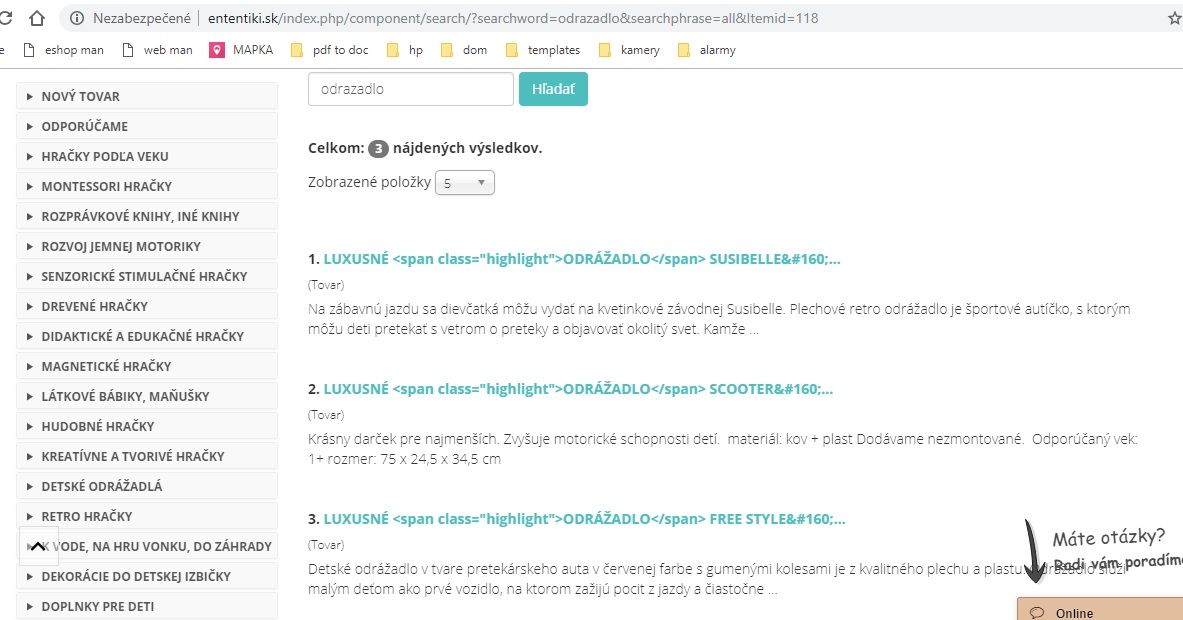The height and width of the screenshot is (620, 1183).
Task: Open the alarmy bookmark folder
Action: [707, 50]
